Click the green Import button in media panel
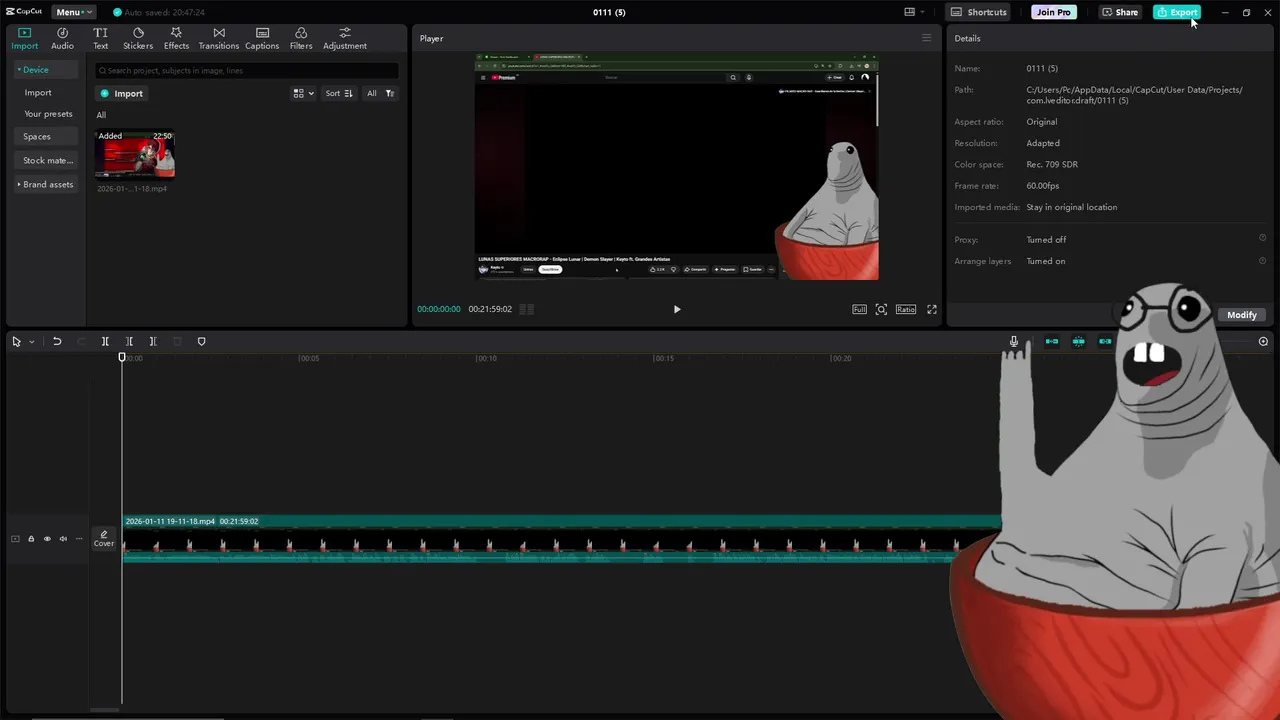The width and height of the screenshot is (1280, 720). click(x=121, y=93)
